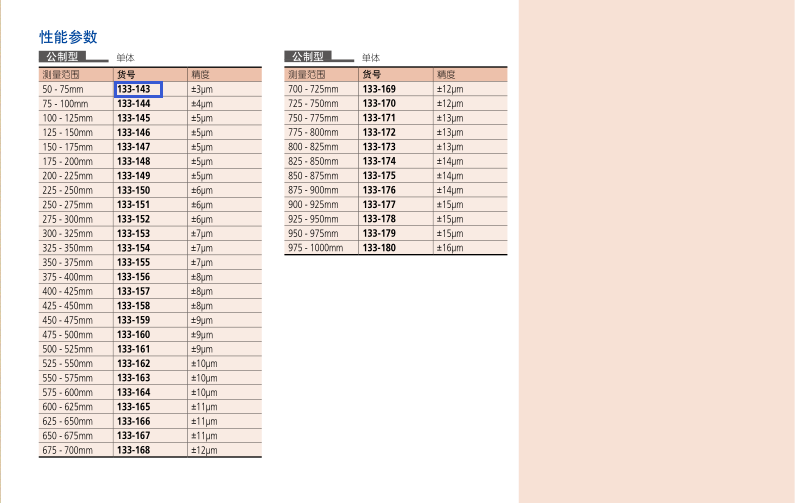Click the 133-158 cell
Image resolution: width=795 pixels, height=503 pixels.
(x=133, y=306)
